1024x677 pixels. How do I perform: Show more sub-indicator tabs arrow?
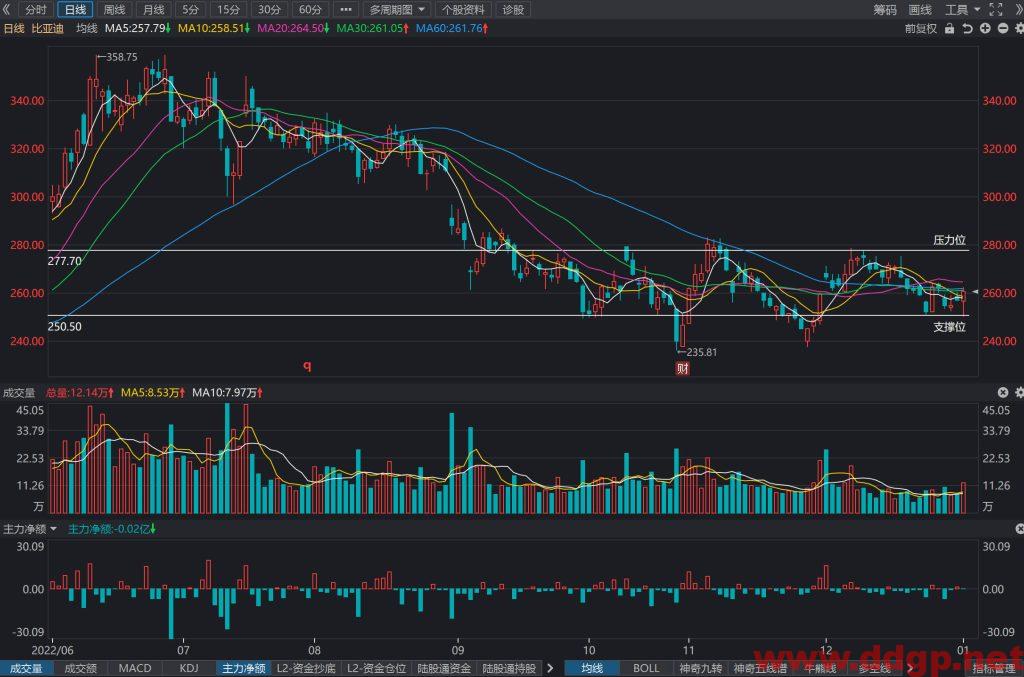tap(550, 669)
